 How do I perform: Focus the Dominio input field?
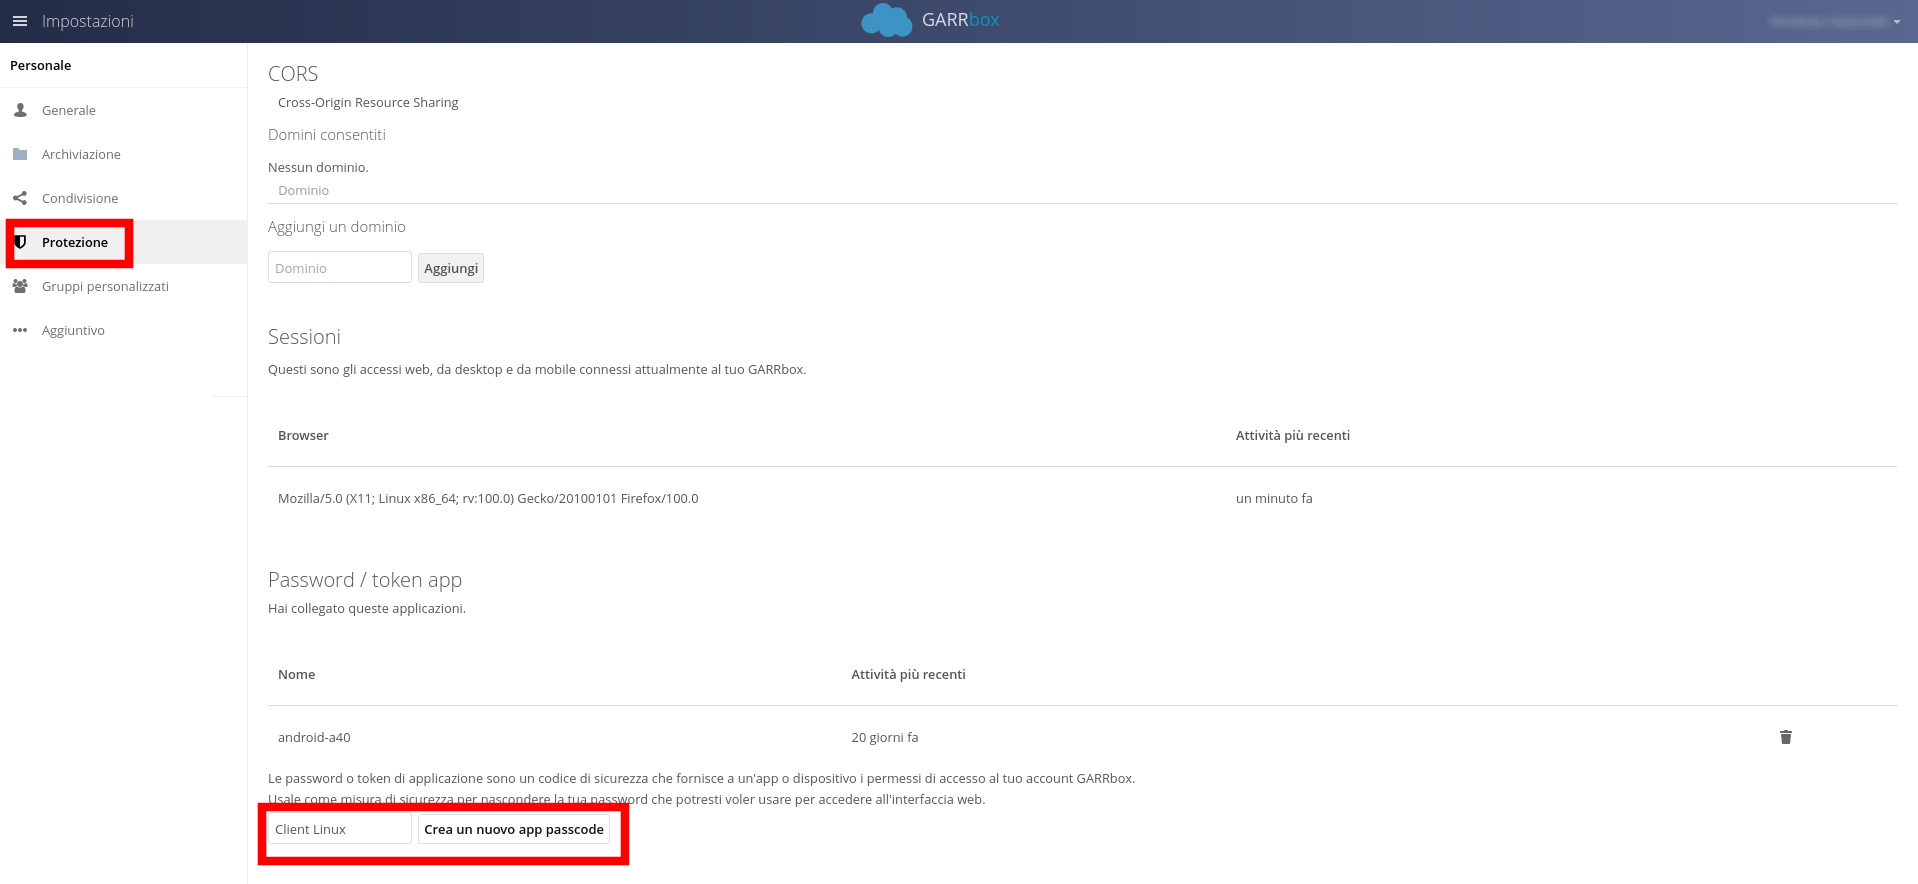point(340,268)
